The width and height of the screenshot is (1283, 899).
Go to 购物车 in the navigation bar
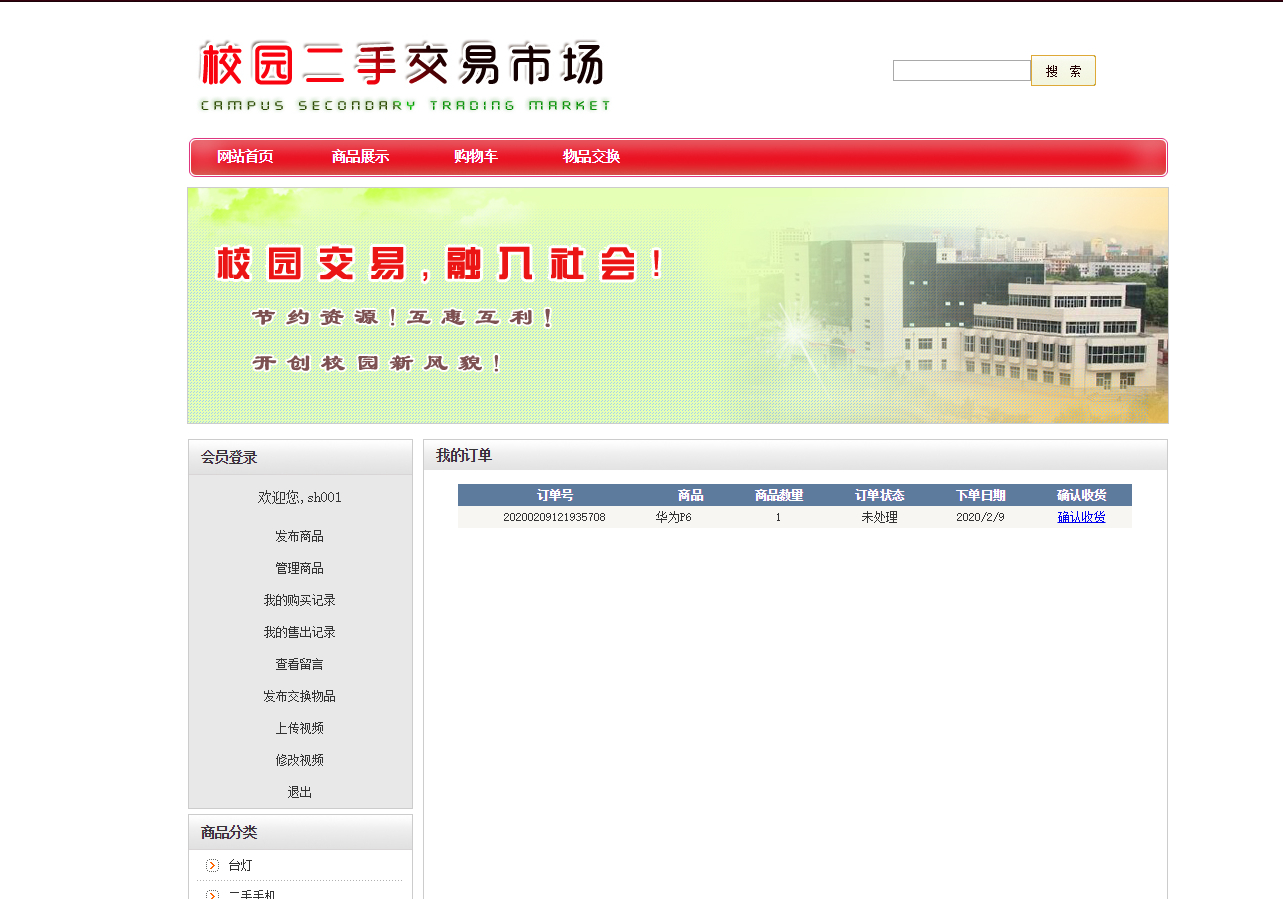(476, 157)
